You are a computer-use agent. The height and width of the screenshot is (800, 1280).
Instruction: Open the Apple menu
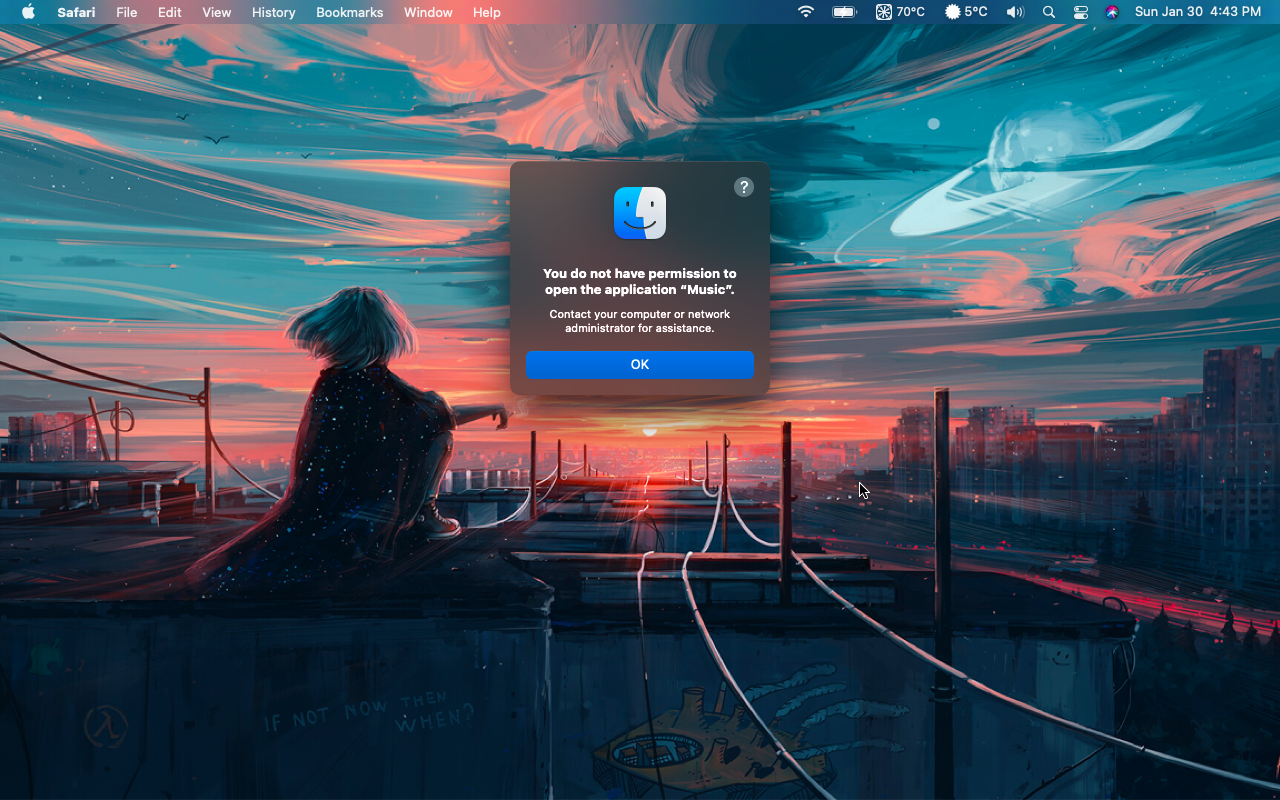click(x=28, y=12)
